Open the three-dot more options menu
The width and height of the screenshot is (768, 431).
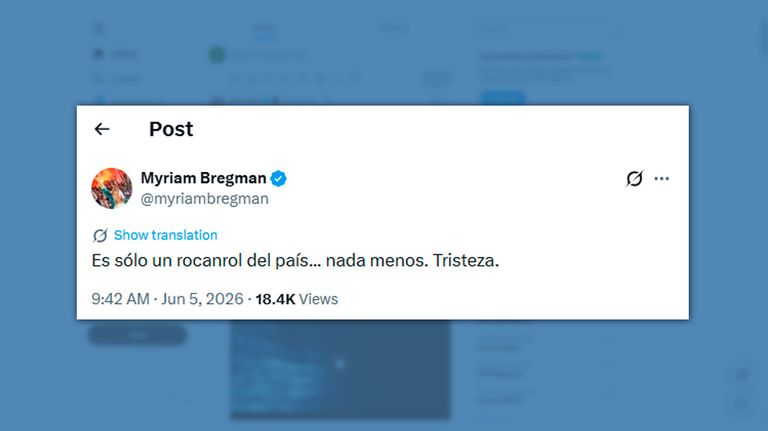coord(661,179)
